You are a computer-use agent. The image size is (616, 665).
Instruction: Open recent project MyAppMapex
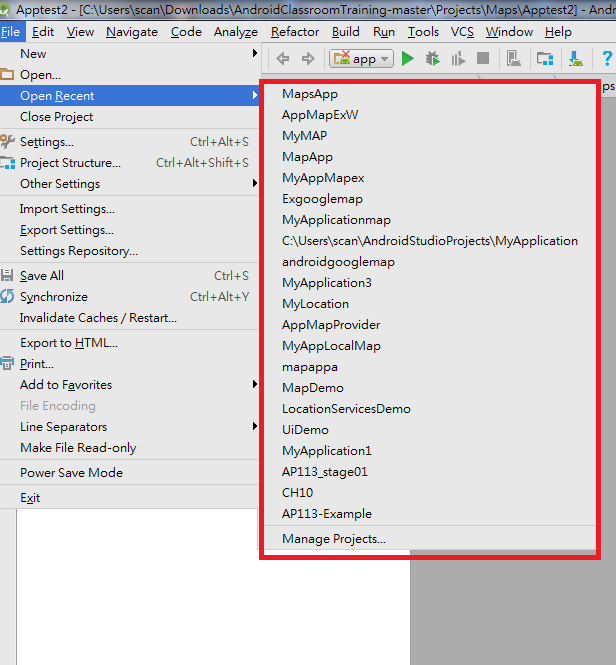(x=430, y=178)
